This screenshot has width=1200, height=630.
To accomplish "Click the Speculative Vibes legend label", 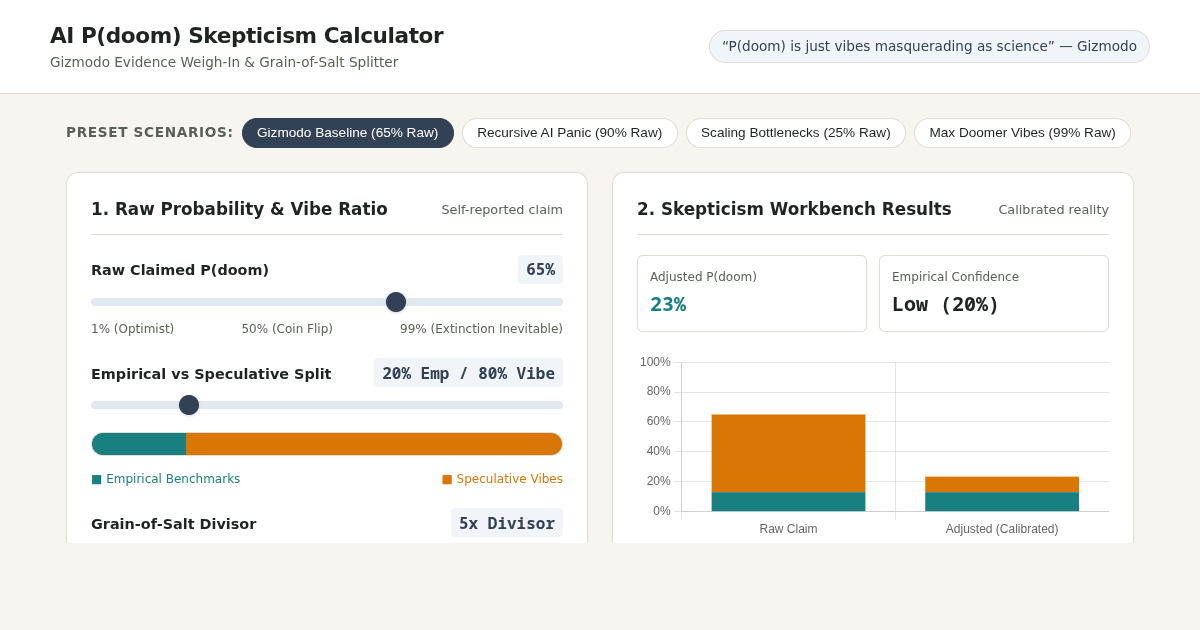I will 502,479.
